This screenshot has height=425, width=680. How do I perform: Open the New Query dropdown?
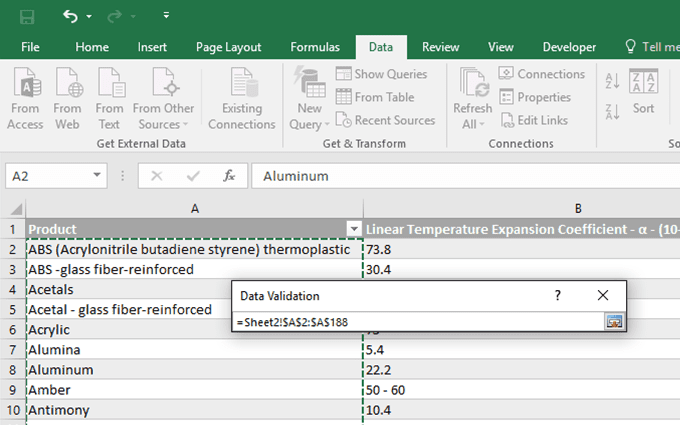[x=309, y=99]
